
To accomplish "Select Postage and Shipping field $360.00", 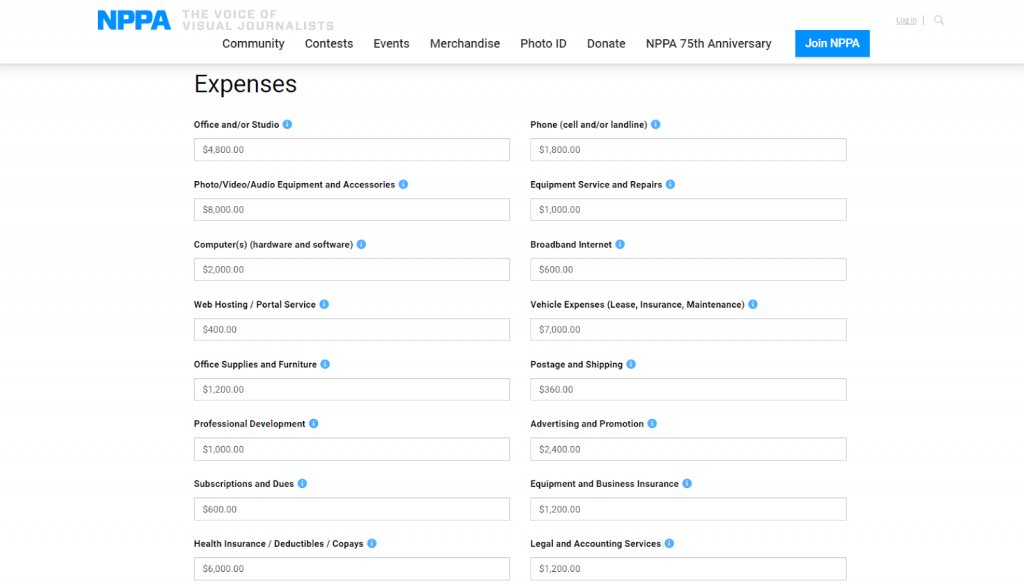I will click(688, 389).
